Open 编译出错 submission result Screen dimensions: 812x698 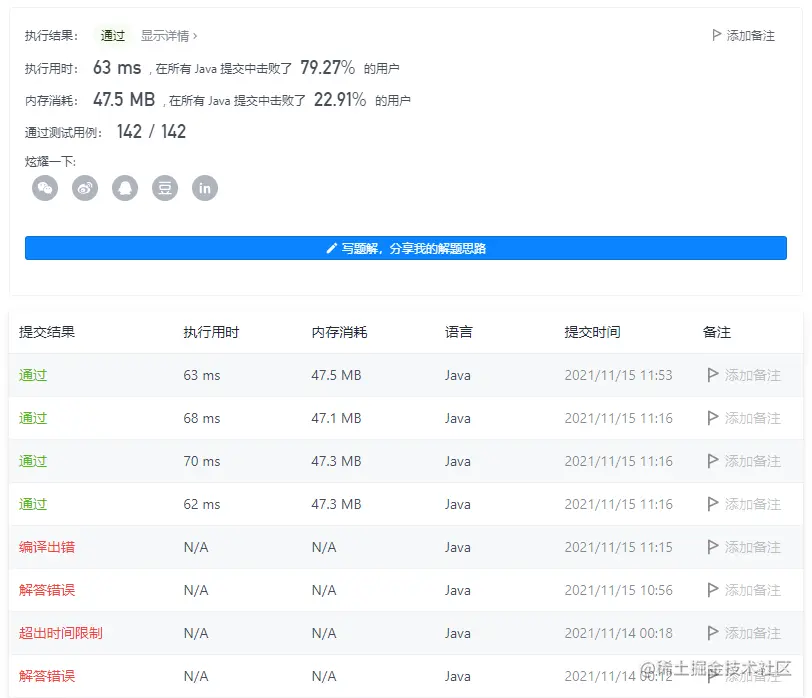pyautogui.click(x=47, y=547)
